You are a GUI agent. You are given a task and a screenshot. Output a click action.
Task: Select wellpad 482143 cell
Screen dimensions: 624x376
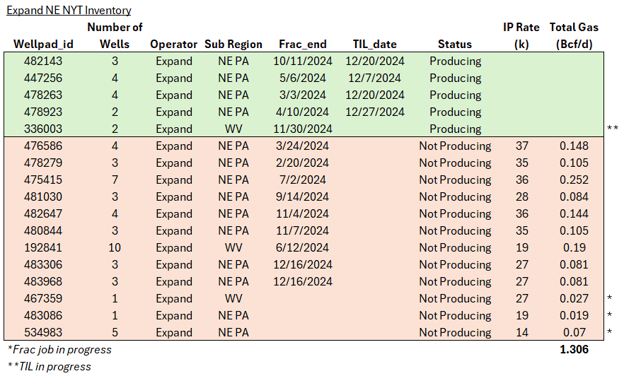click(x=43, y=61)
